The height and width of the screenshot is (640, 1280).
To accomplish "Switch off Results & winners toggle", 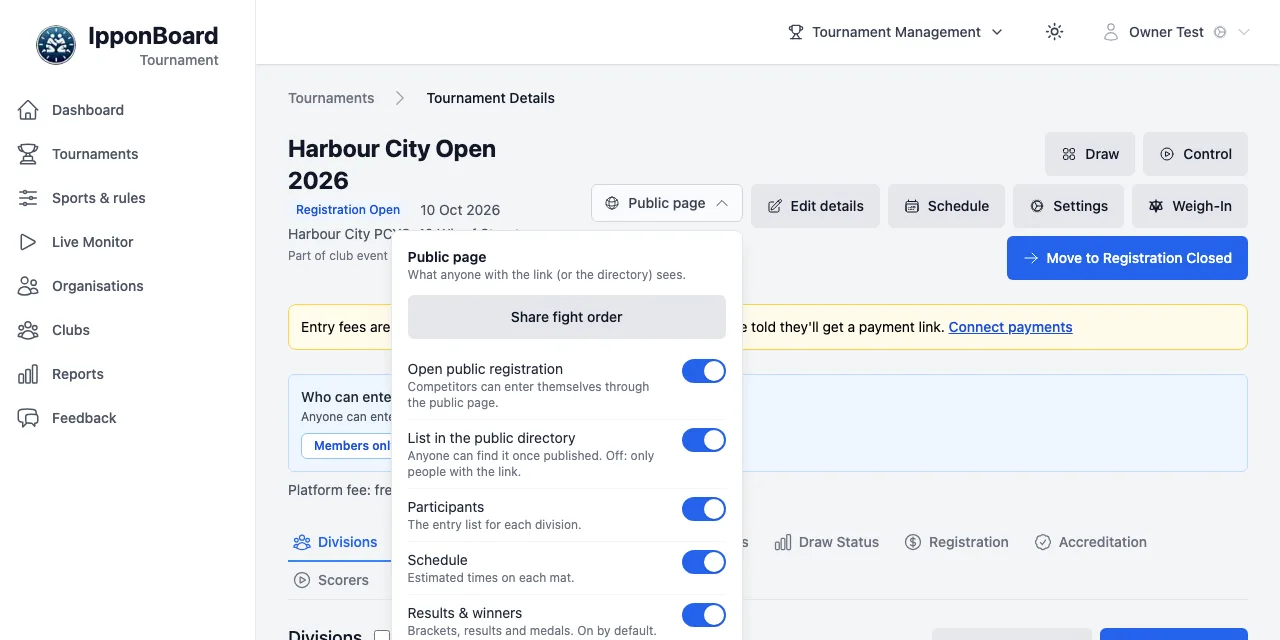I will 704,615.
